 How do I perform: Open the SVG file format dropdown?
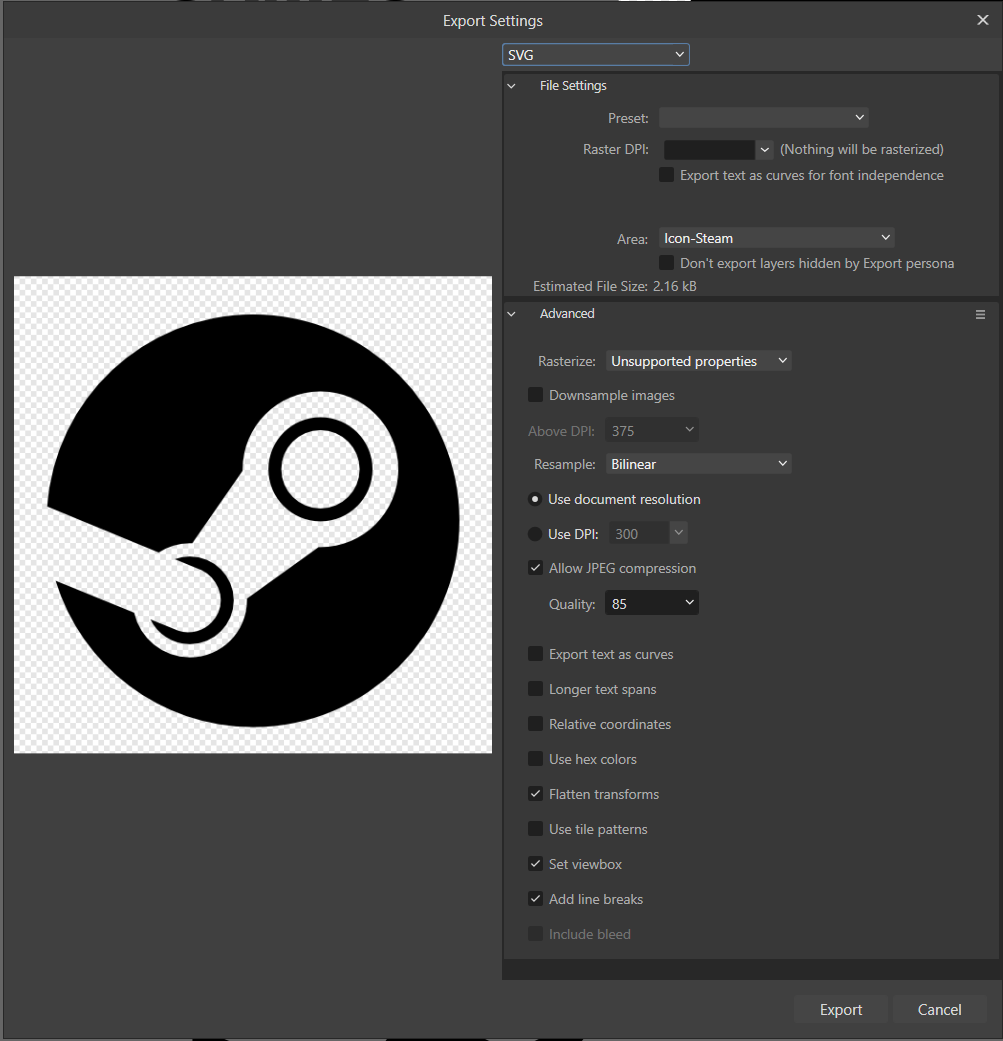pos(595,54)
